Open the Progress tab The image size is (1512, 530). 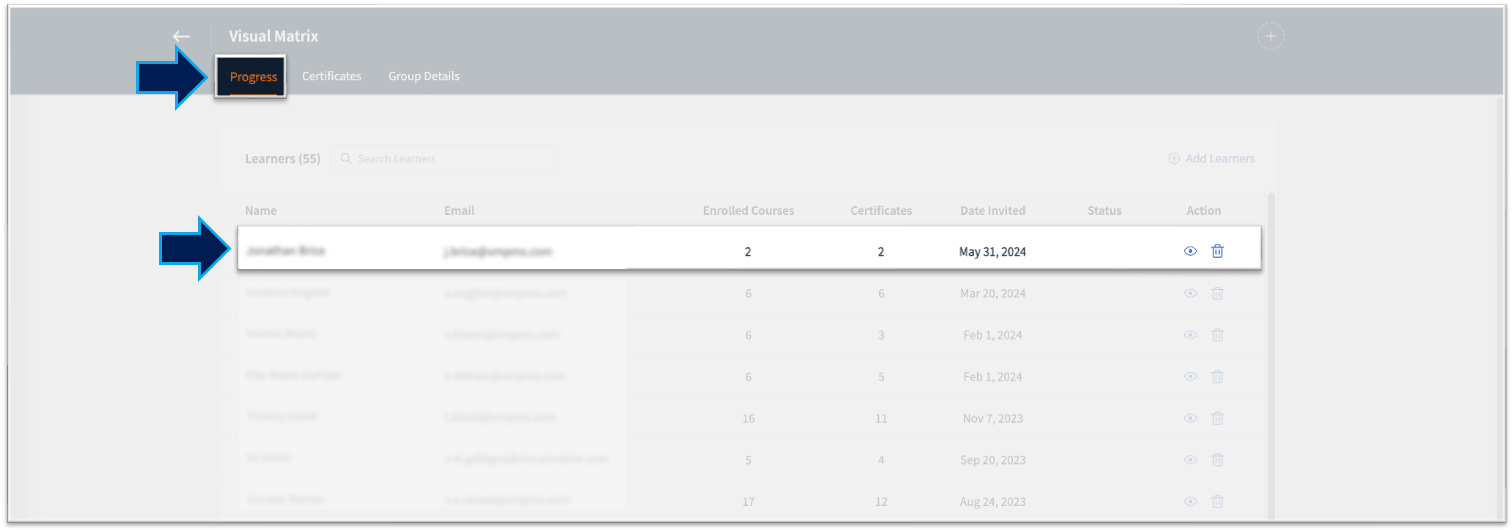coord(253,77)
